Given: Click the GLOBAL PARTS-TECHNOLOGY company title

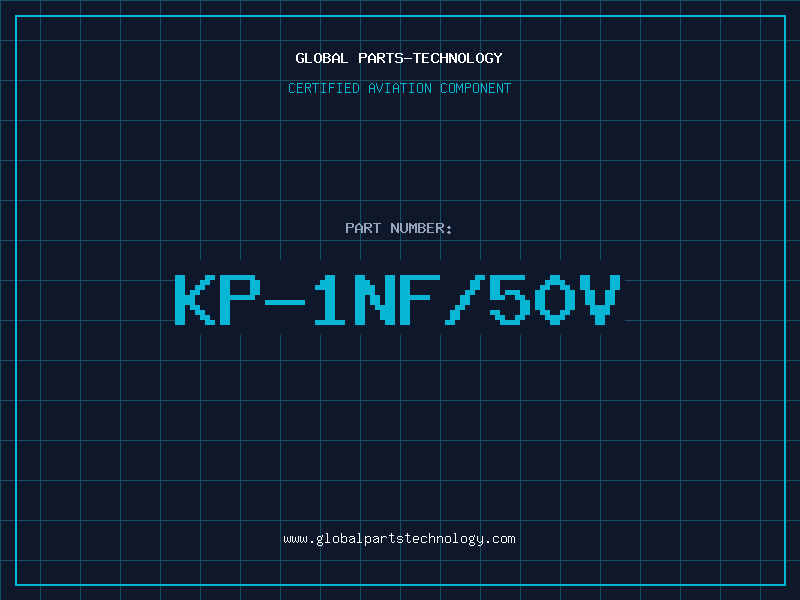Looking at the screenshot, I should click(399, 58).
